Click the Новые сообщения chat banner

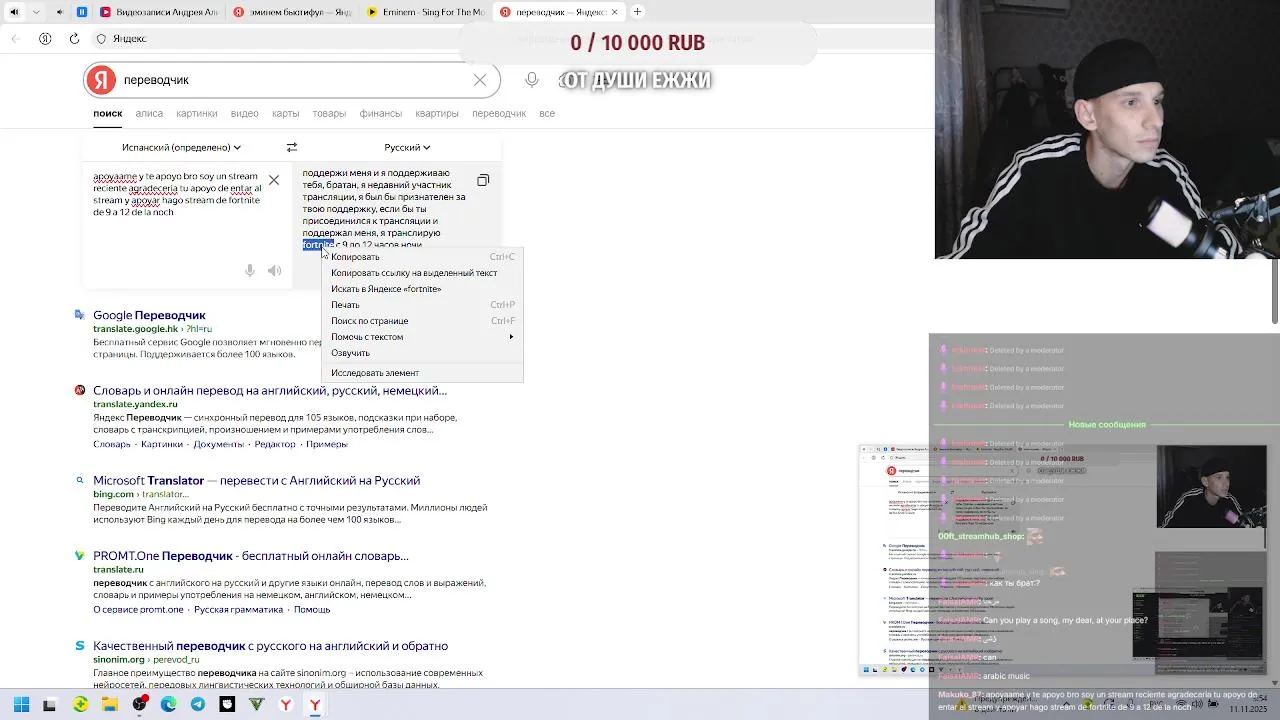coord(1107,425)
